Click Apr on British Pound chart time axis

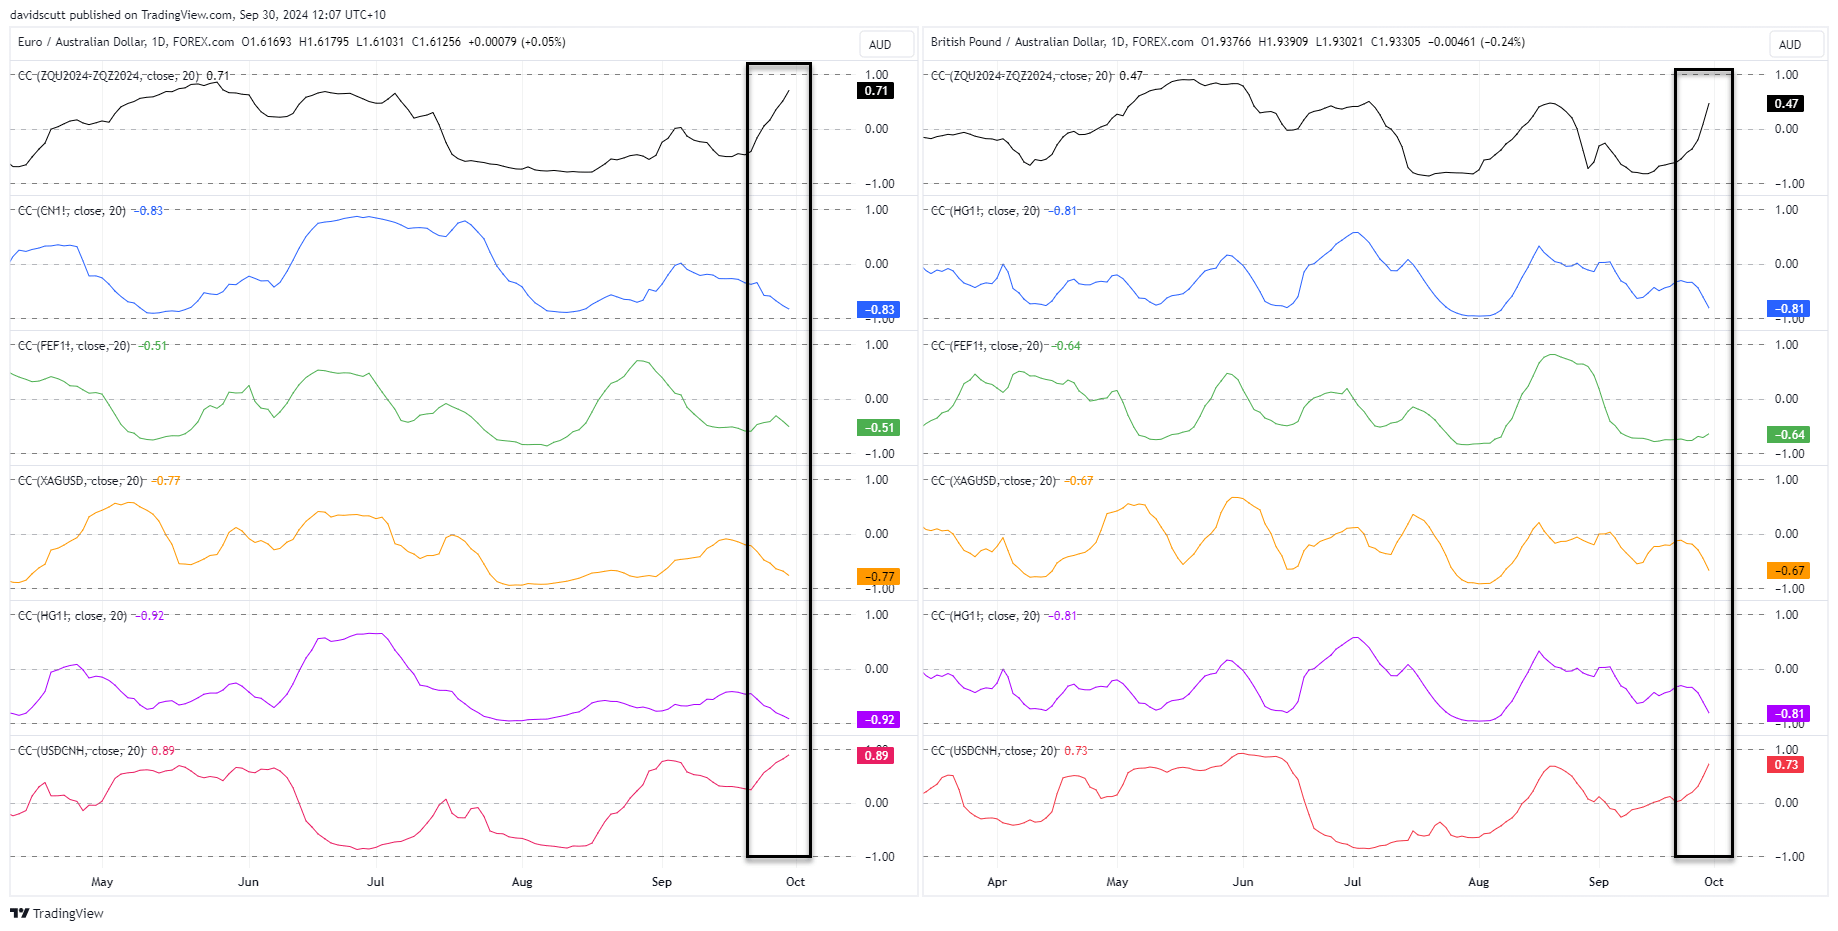[x=997, y=882]
